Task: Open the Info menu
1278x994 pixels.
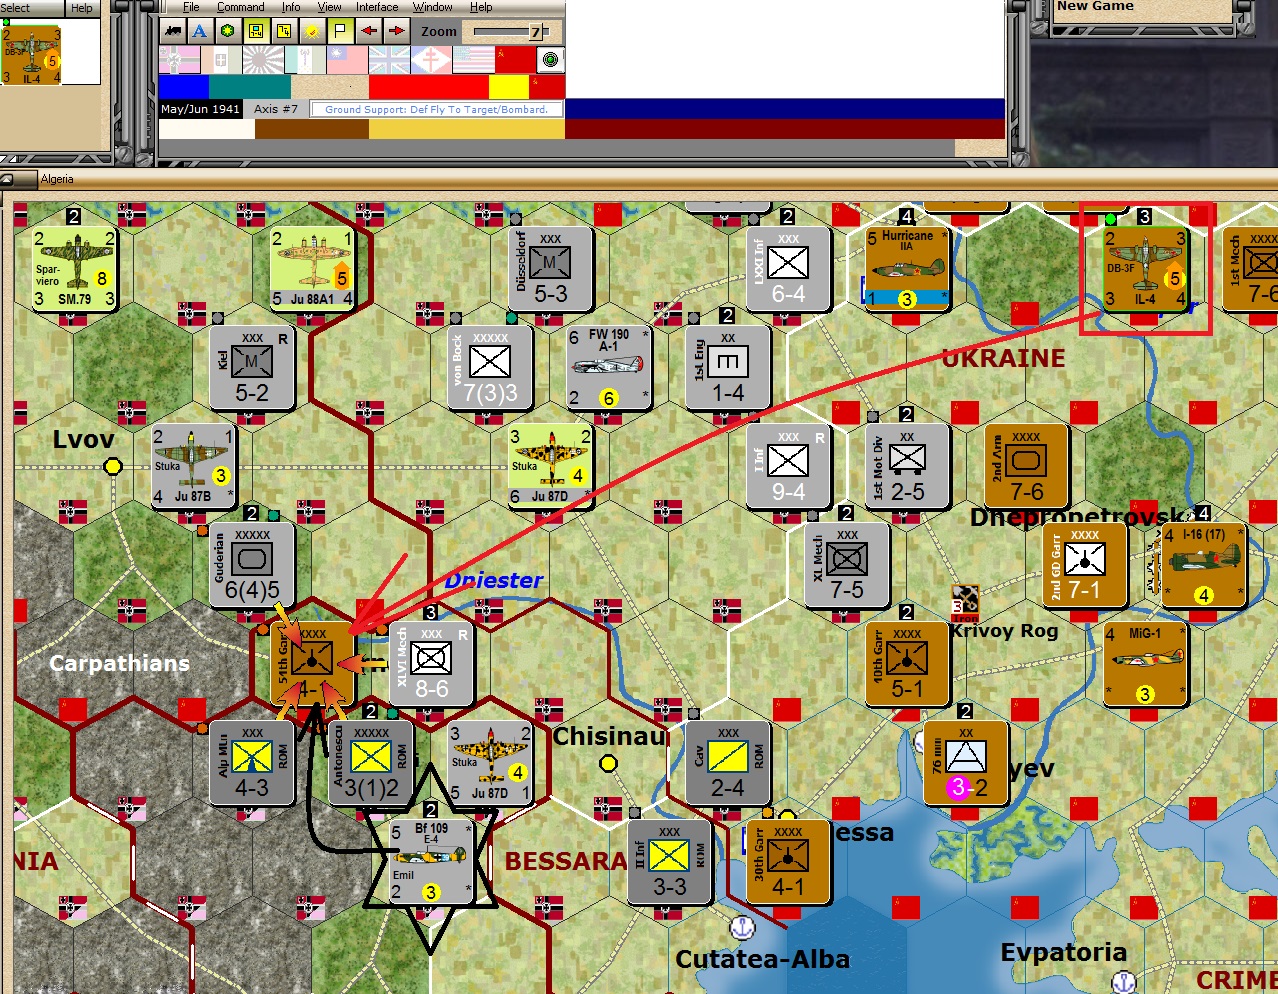Action: (291, 7)
